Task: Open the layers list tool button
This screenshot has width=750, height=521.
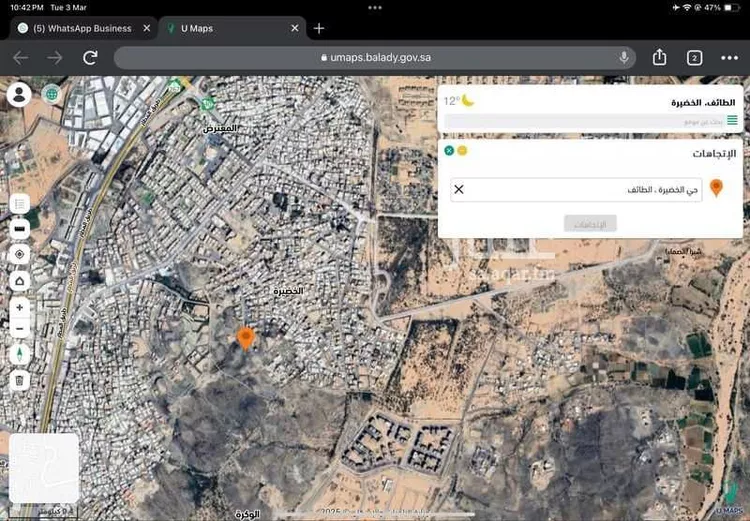Action: [20, 205]
